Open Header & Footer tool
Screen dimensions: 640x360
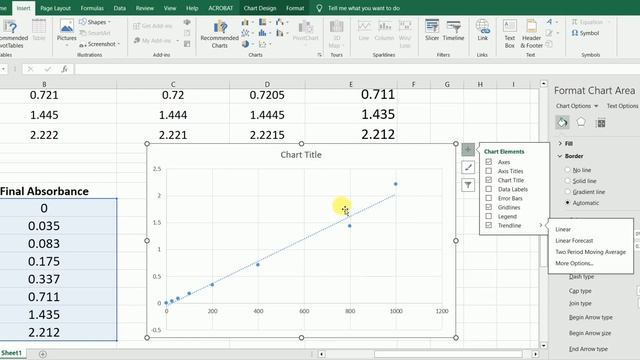coord(531,33)
